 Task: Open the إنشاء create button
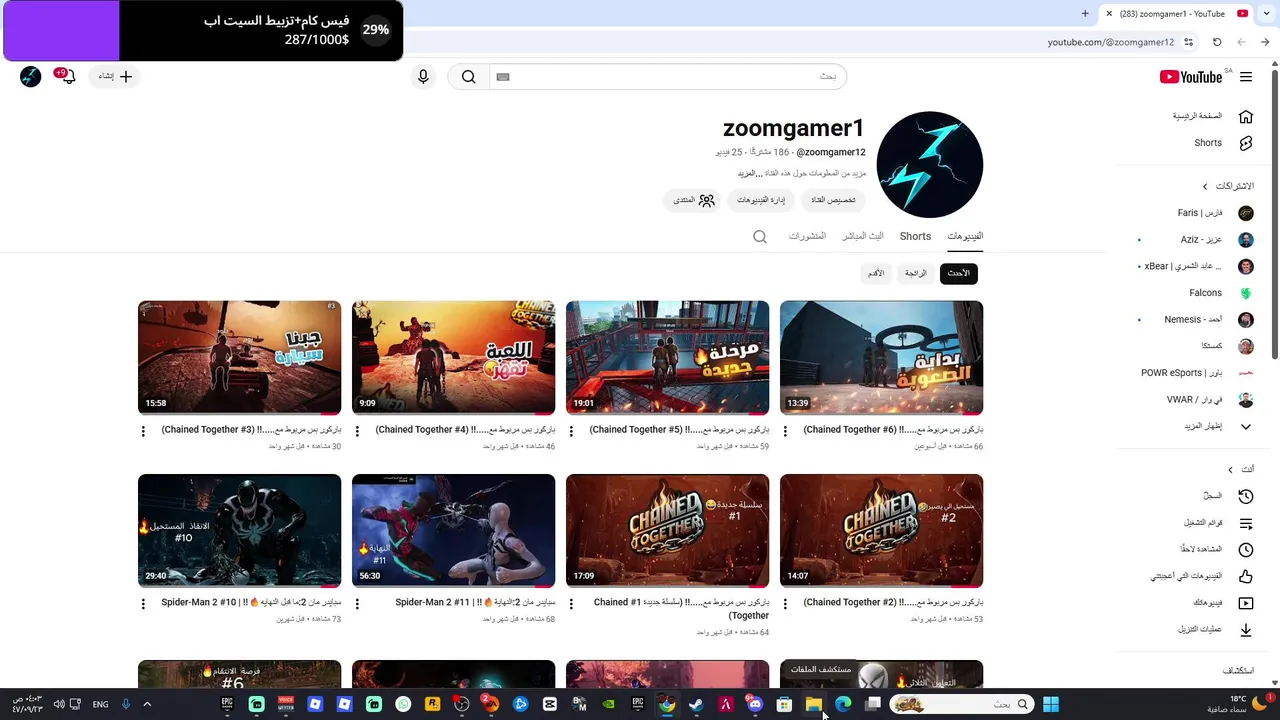pos(114,77)
